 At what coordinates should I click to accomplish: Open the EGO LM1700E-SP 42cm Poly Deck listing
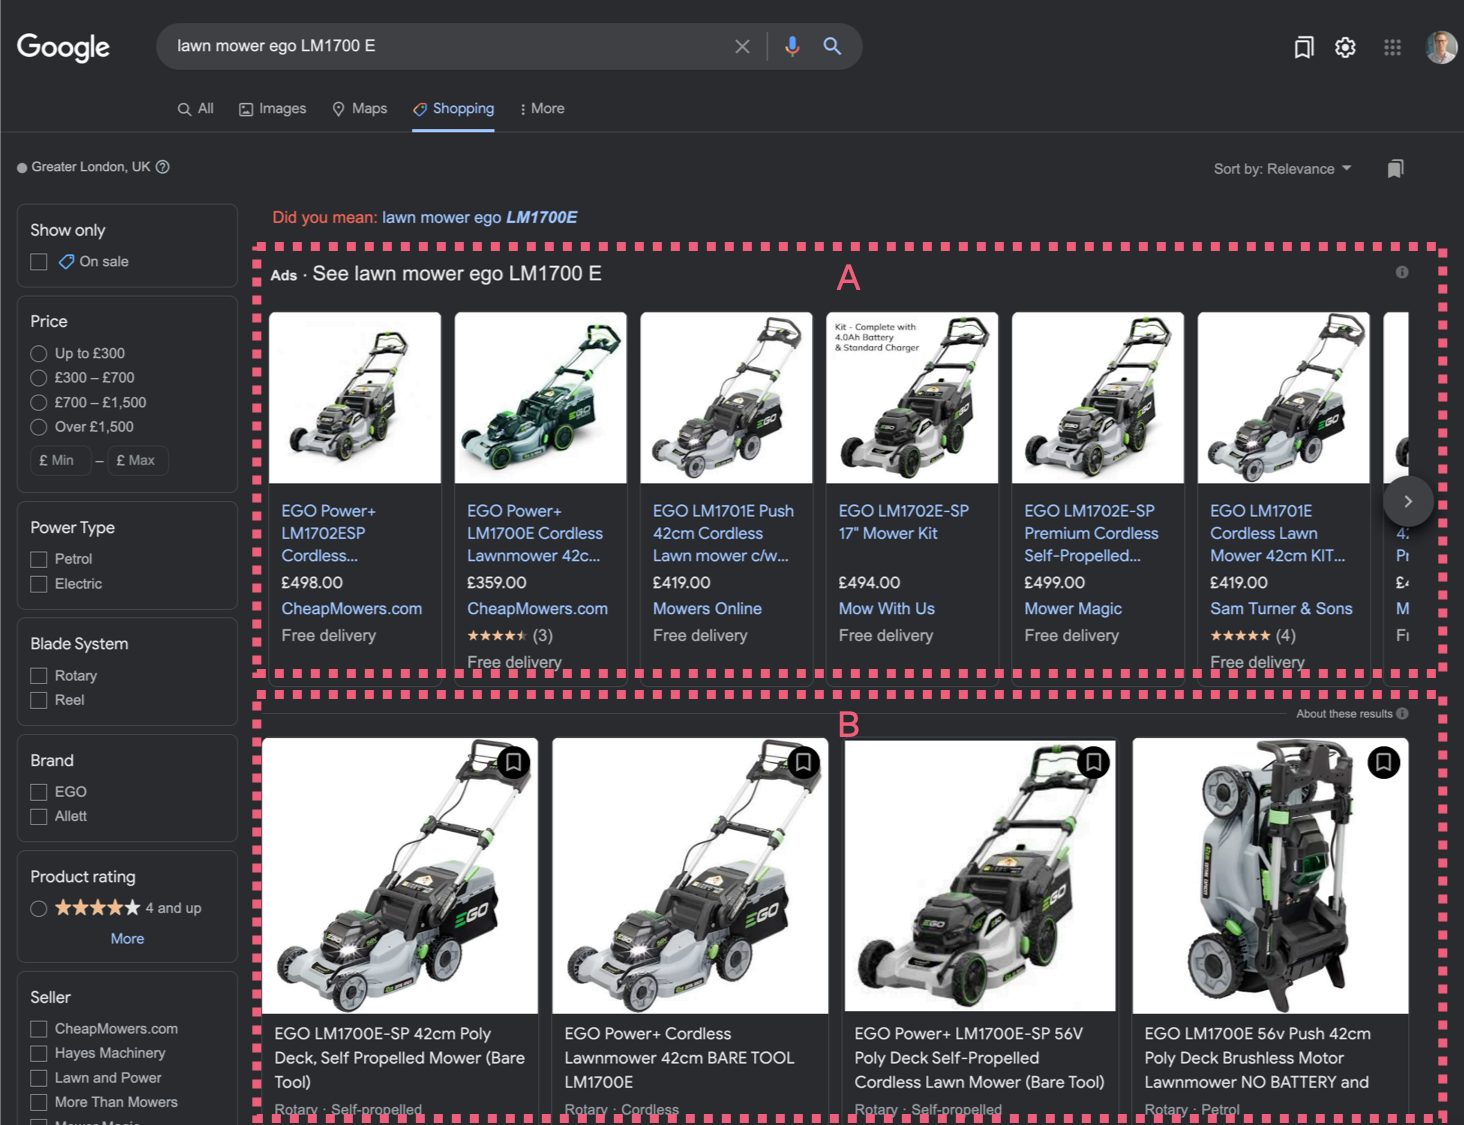click(x=400, y=1058)
